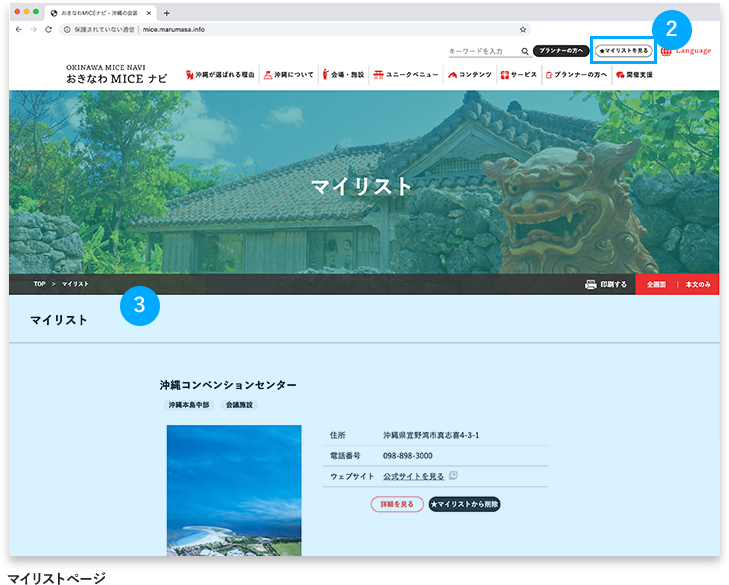Image resolution: width=729 pixels, height=585 pixels.
Task: Click the マイリスト section heading
Action: [59, 320]
